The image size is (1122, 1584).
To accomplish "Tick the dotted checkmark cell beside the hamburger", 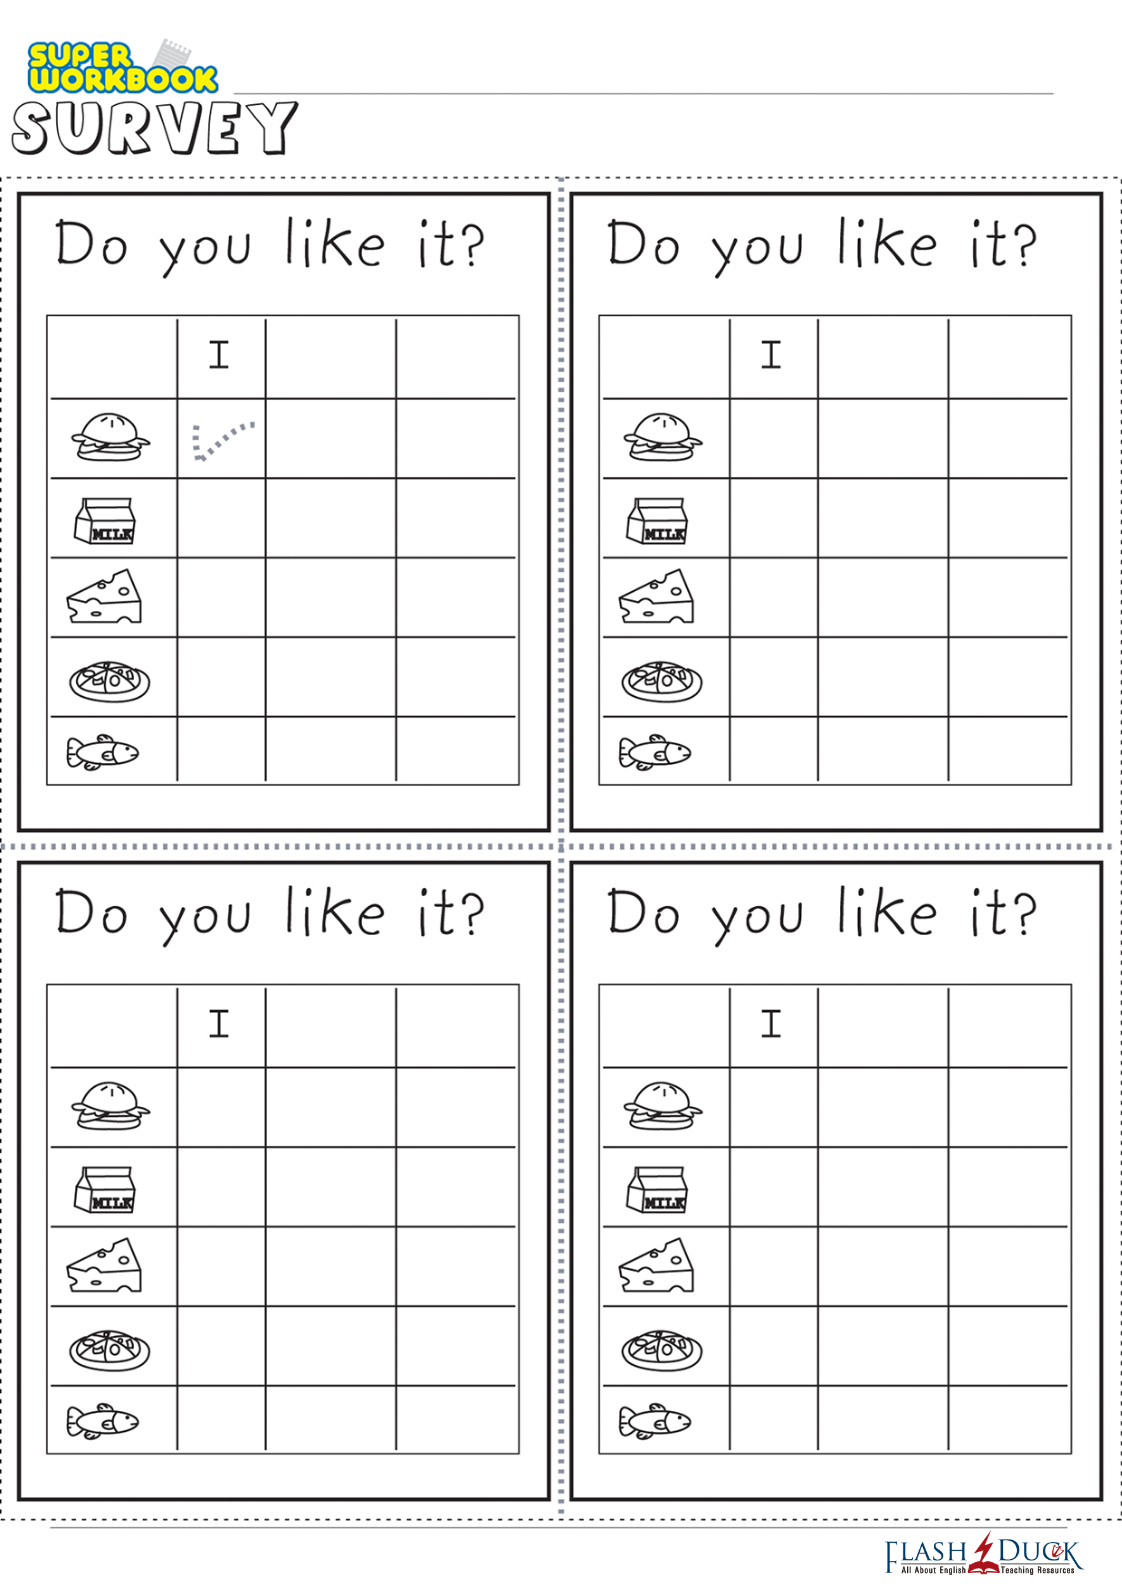I will 221,439.
